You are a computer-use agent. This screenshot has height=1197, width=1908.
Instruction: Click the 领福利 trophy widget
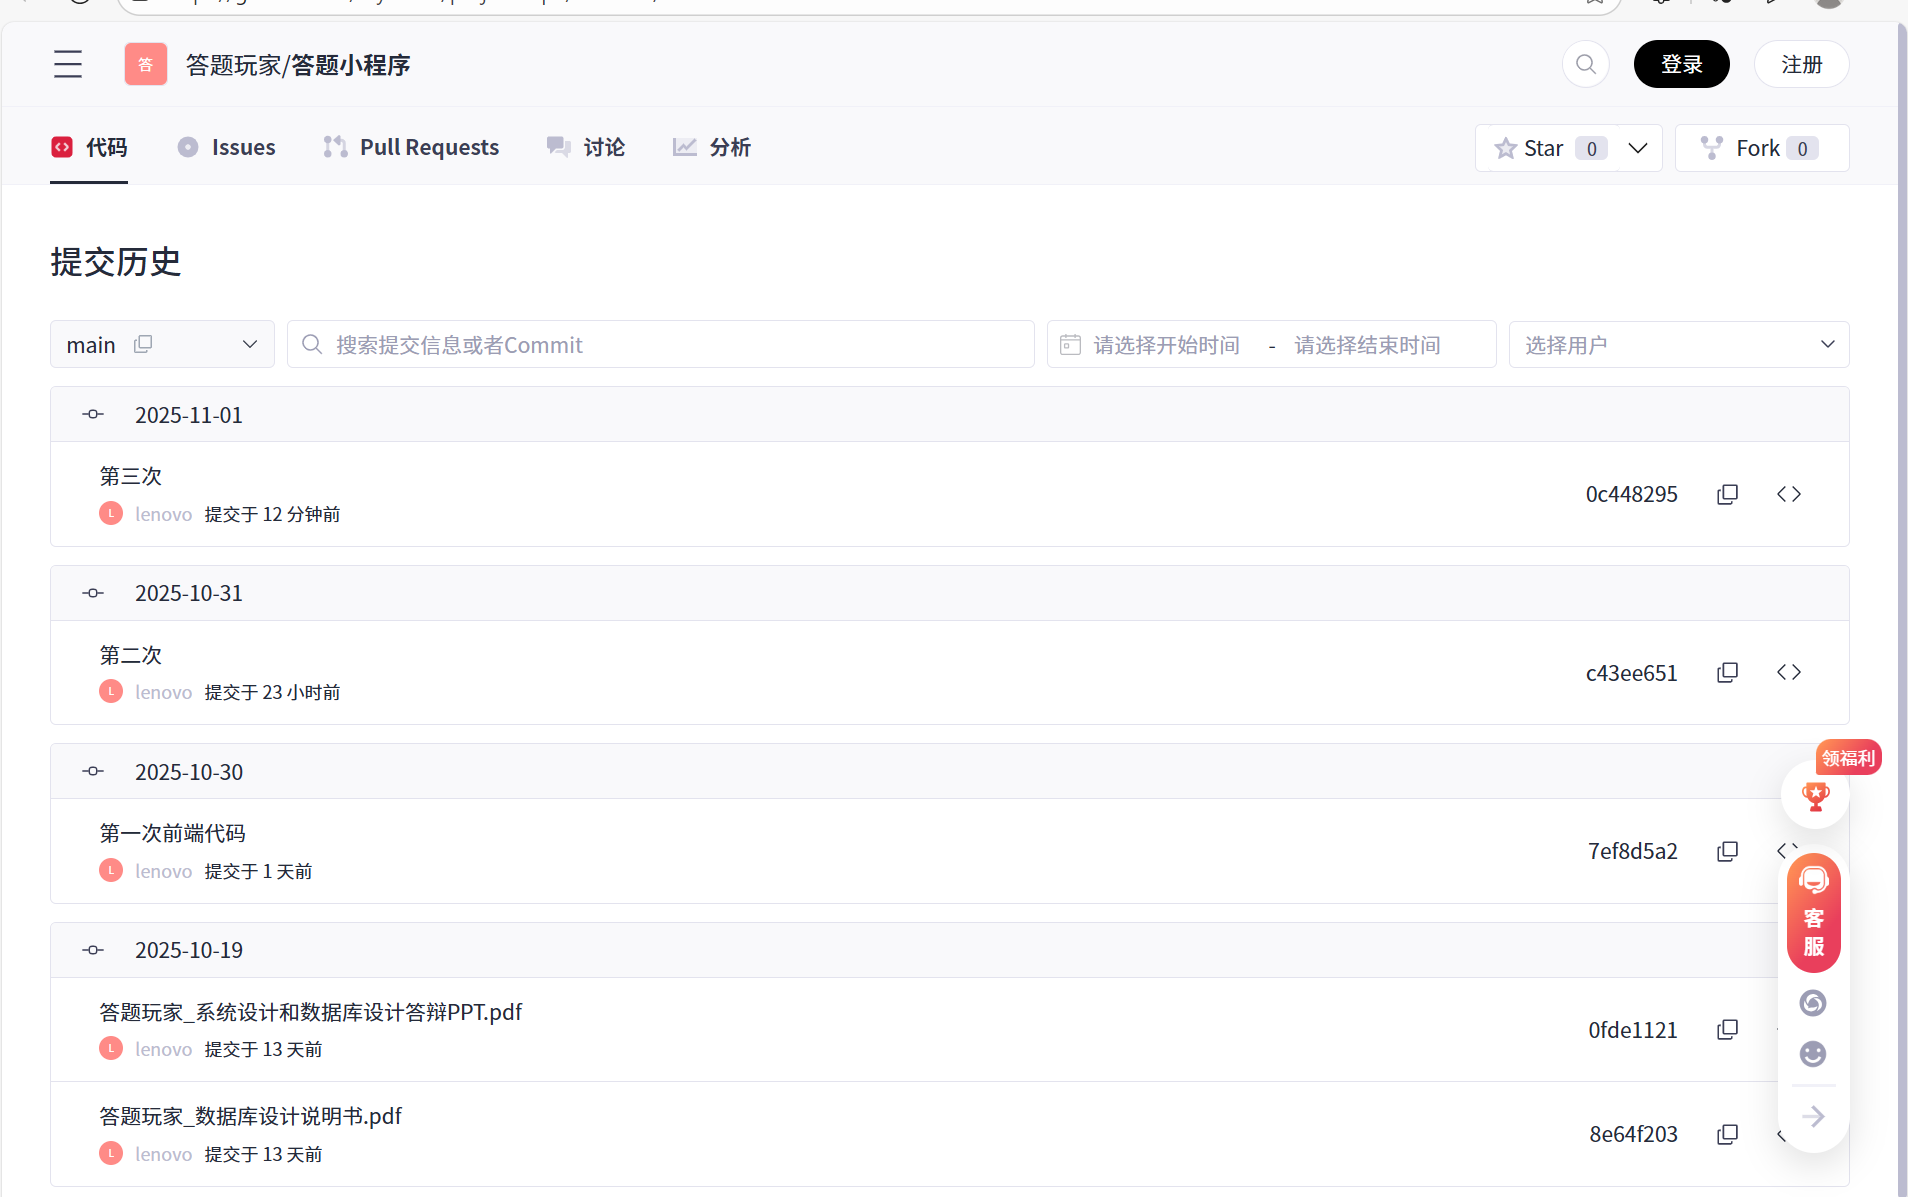click(x=1816, y=794)
